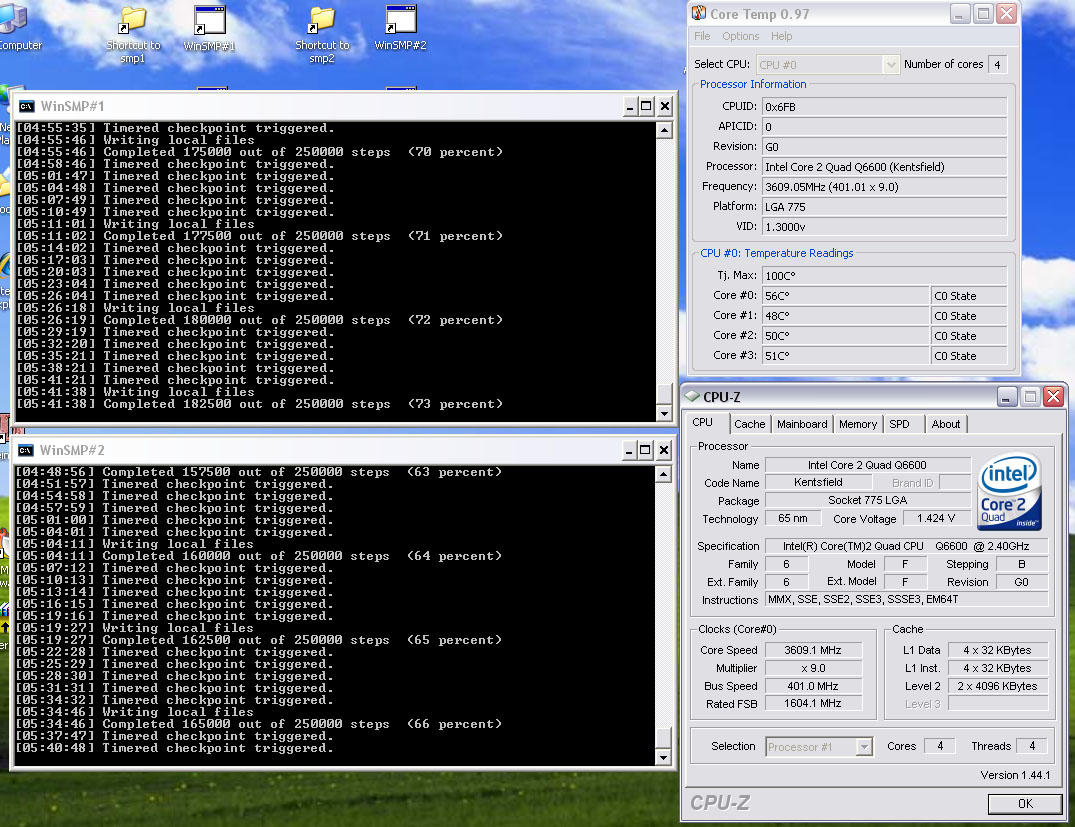The height and width of the screenshot is (827, 1075).
Task: Minimize the WinSMP#2 console window
Action: [x=629, y=450]
